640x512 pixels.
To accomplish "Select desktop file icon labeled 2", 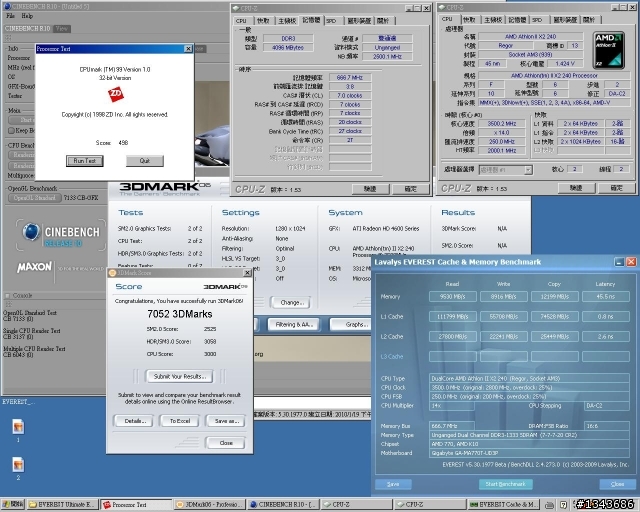I will (18, 465).
